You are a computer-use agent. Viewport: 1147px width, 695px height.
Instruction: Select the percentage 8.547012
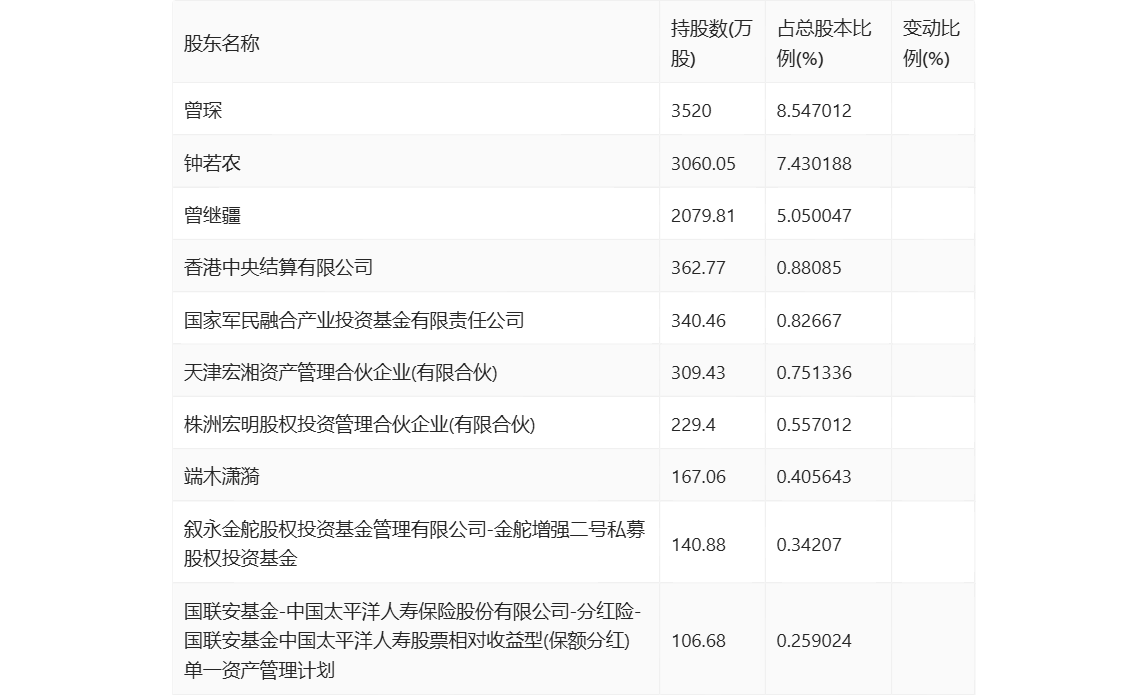click(813, 110)
